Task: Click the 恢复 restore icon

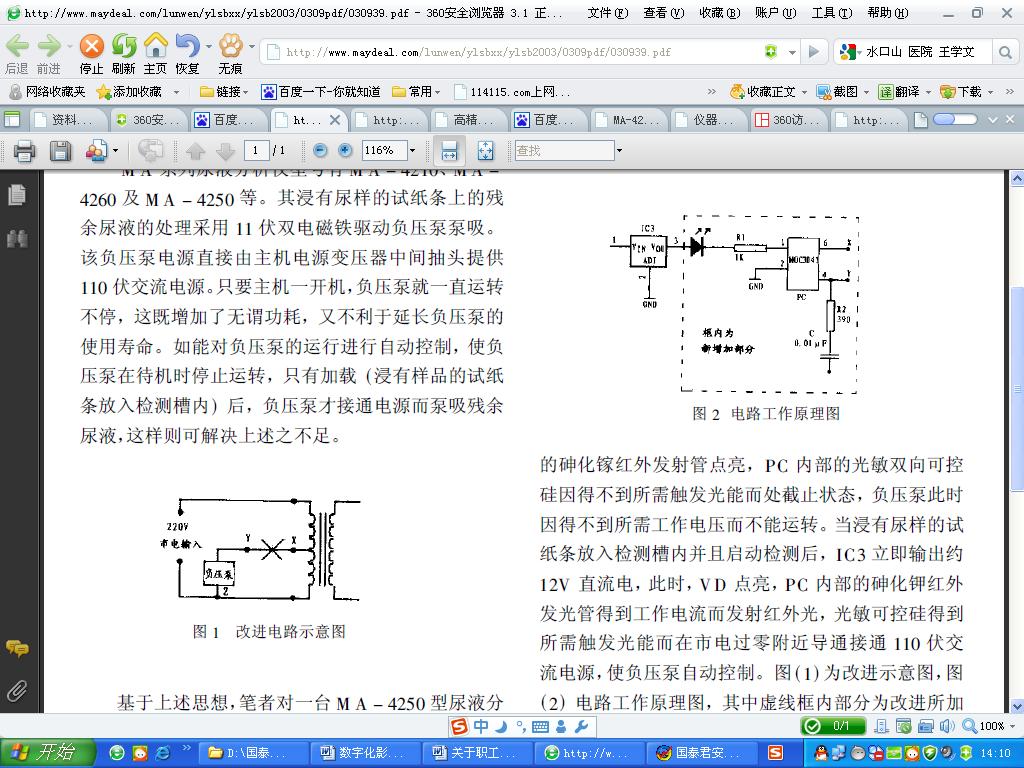Action: point(187,46)
